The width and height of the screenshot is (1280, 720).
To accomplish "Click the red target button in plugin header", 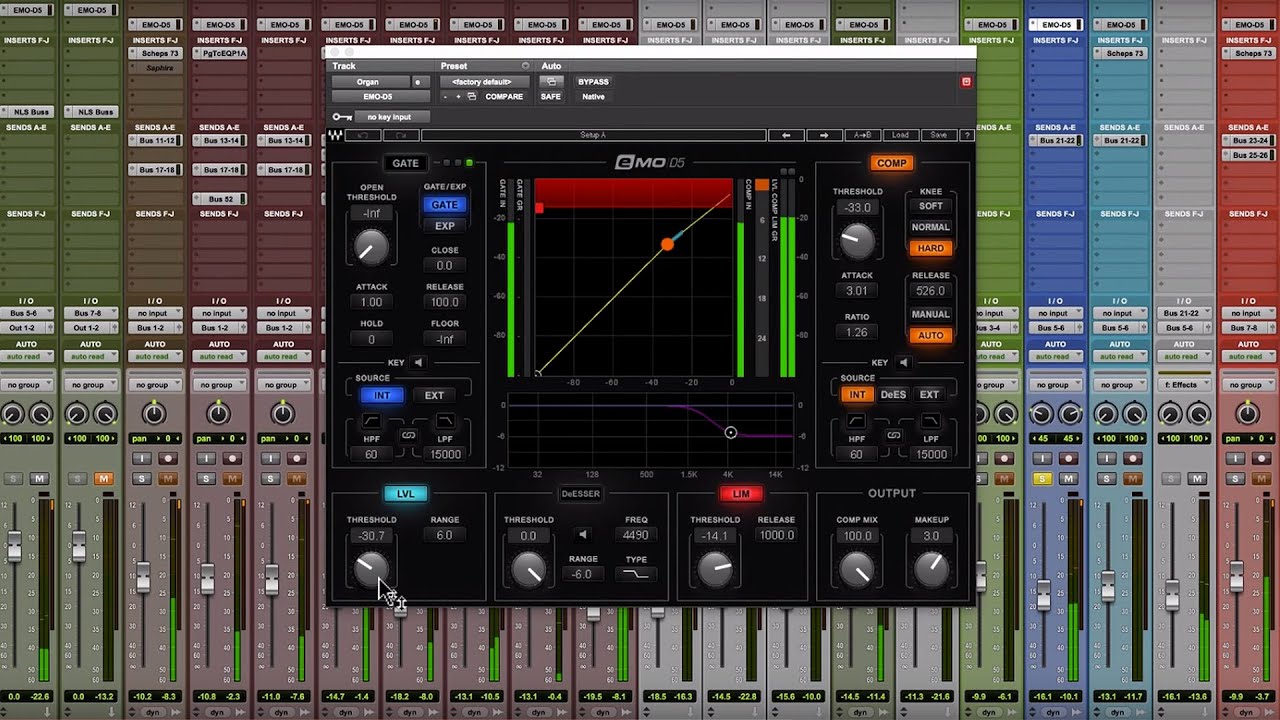I will click(966, 81).
